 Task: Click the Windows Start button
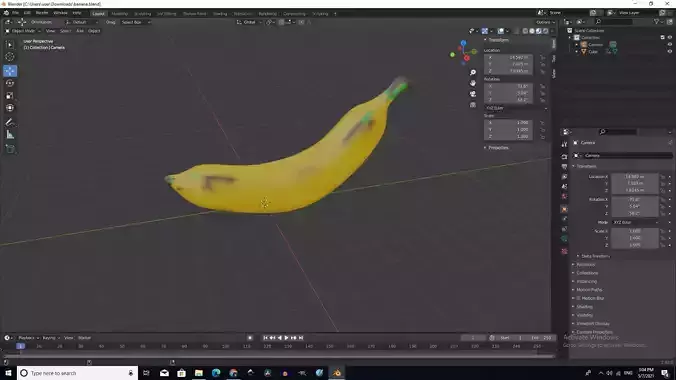tap(8, 373)
